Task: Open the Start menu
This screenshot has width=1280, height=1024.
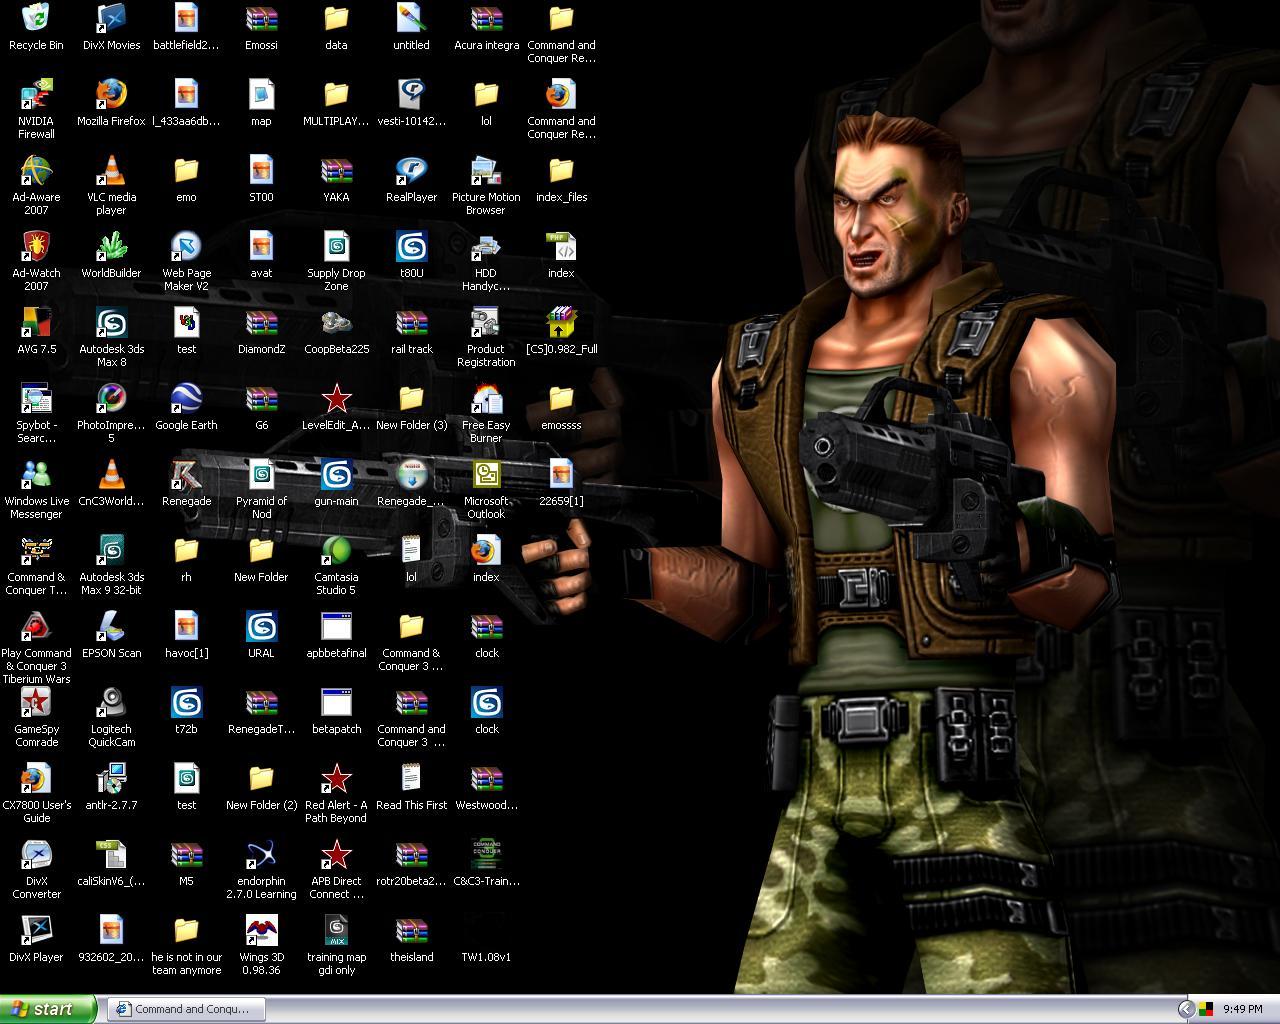Action: [48, 1009]
